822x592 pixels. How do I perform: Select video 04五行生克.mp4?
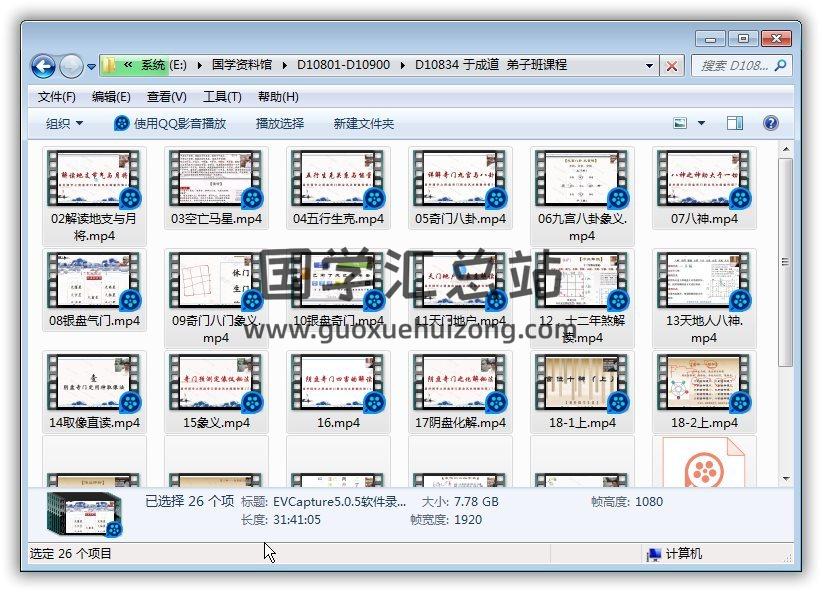338,188
